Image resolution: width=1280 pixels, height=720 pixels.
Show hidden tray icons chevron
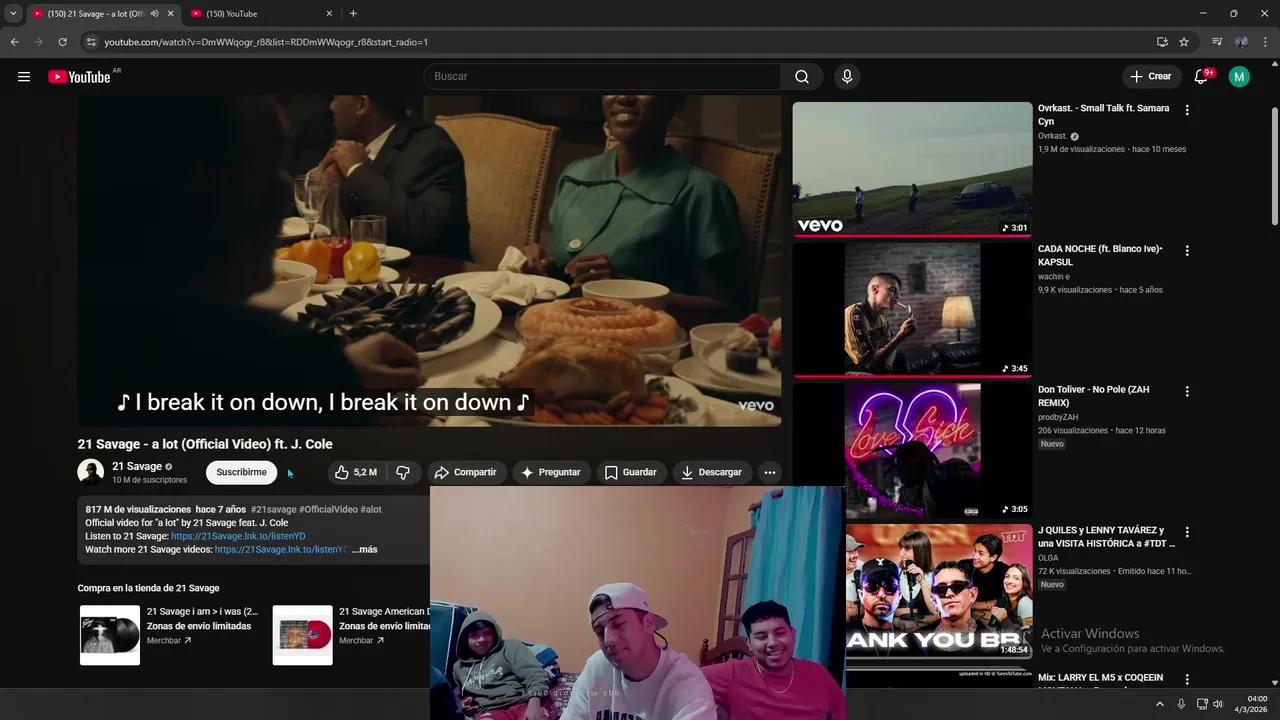pos(1160,704)
